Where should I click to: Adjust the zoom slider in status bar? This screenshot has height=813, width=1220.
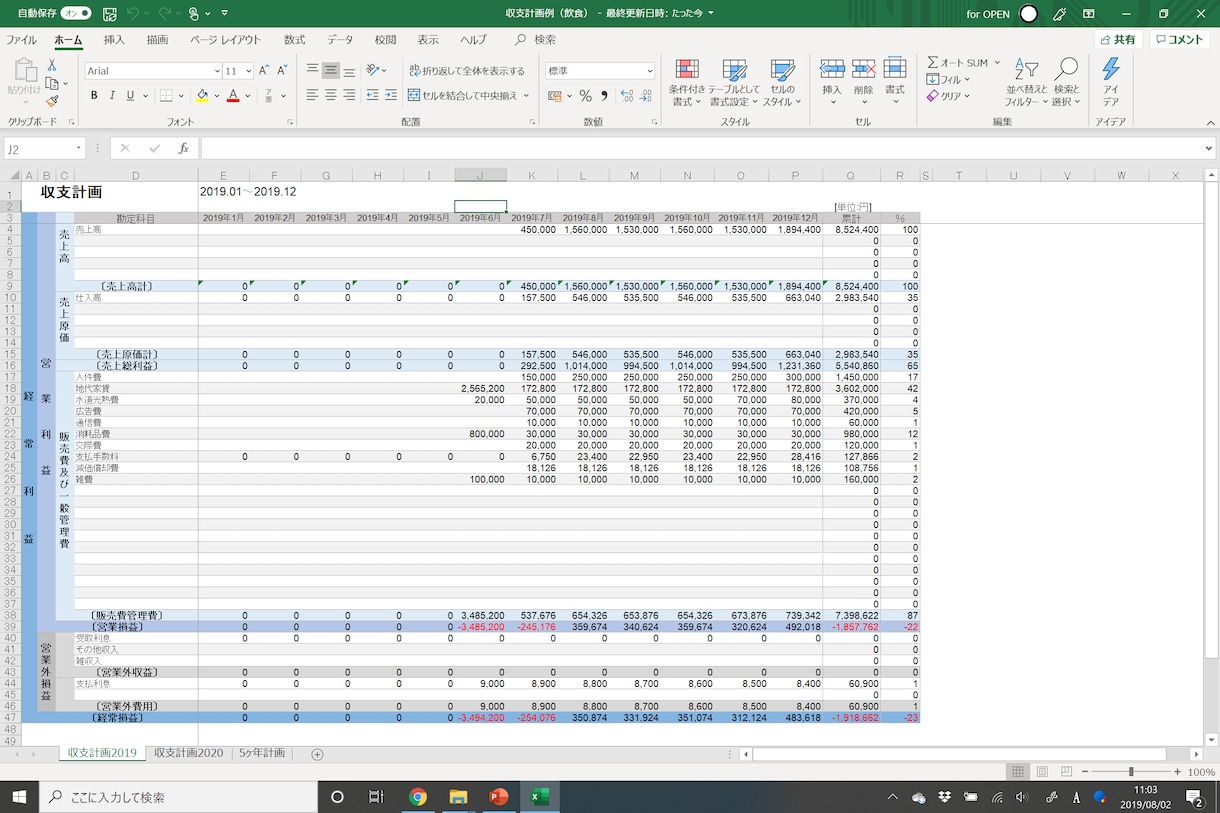click(x=1131, y=772)
